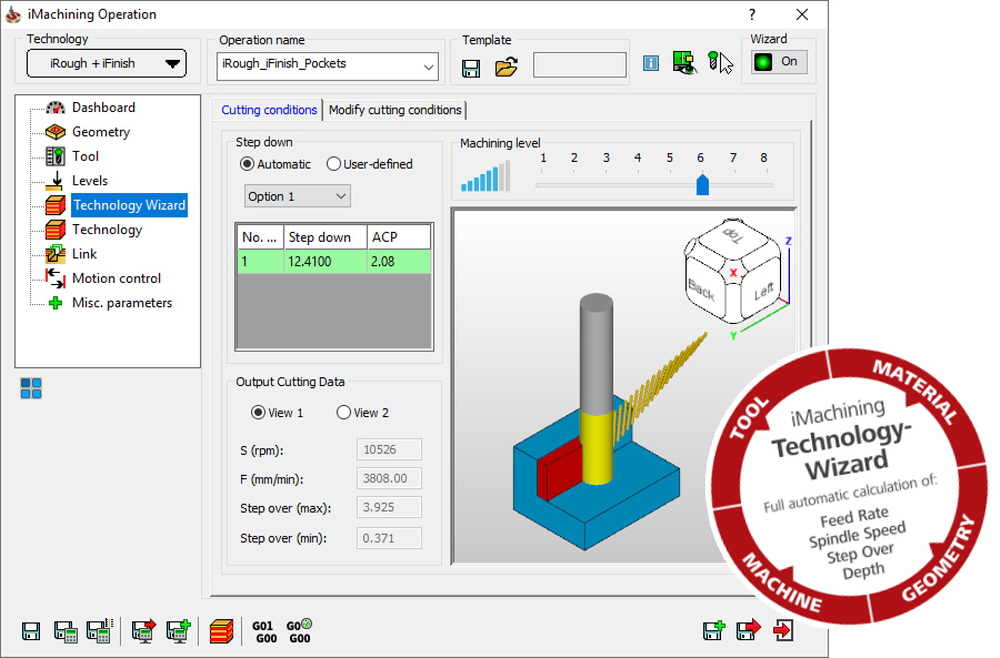
Task: Click the save and calculate icon
Action: click(66, 631)
